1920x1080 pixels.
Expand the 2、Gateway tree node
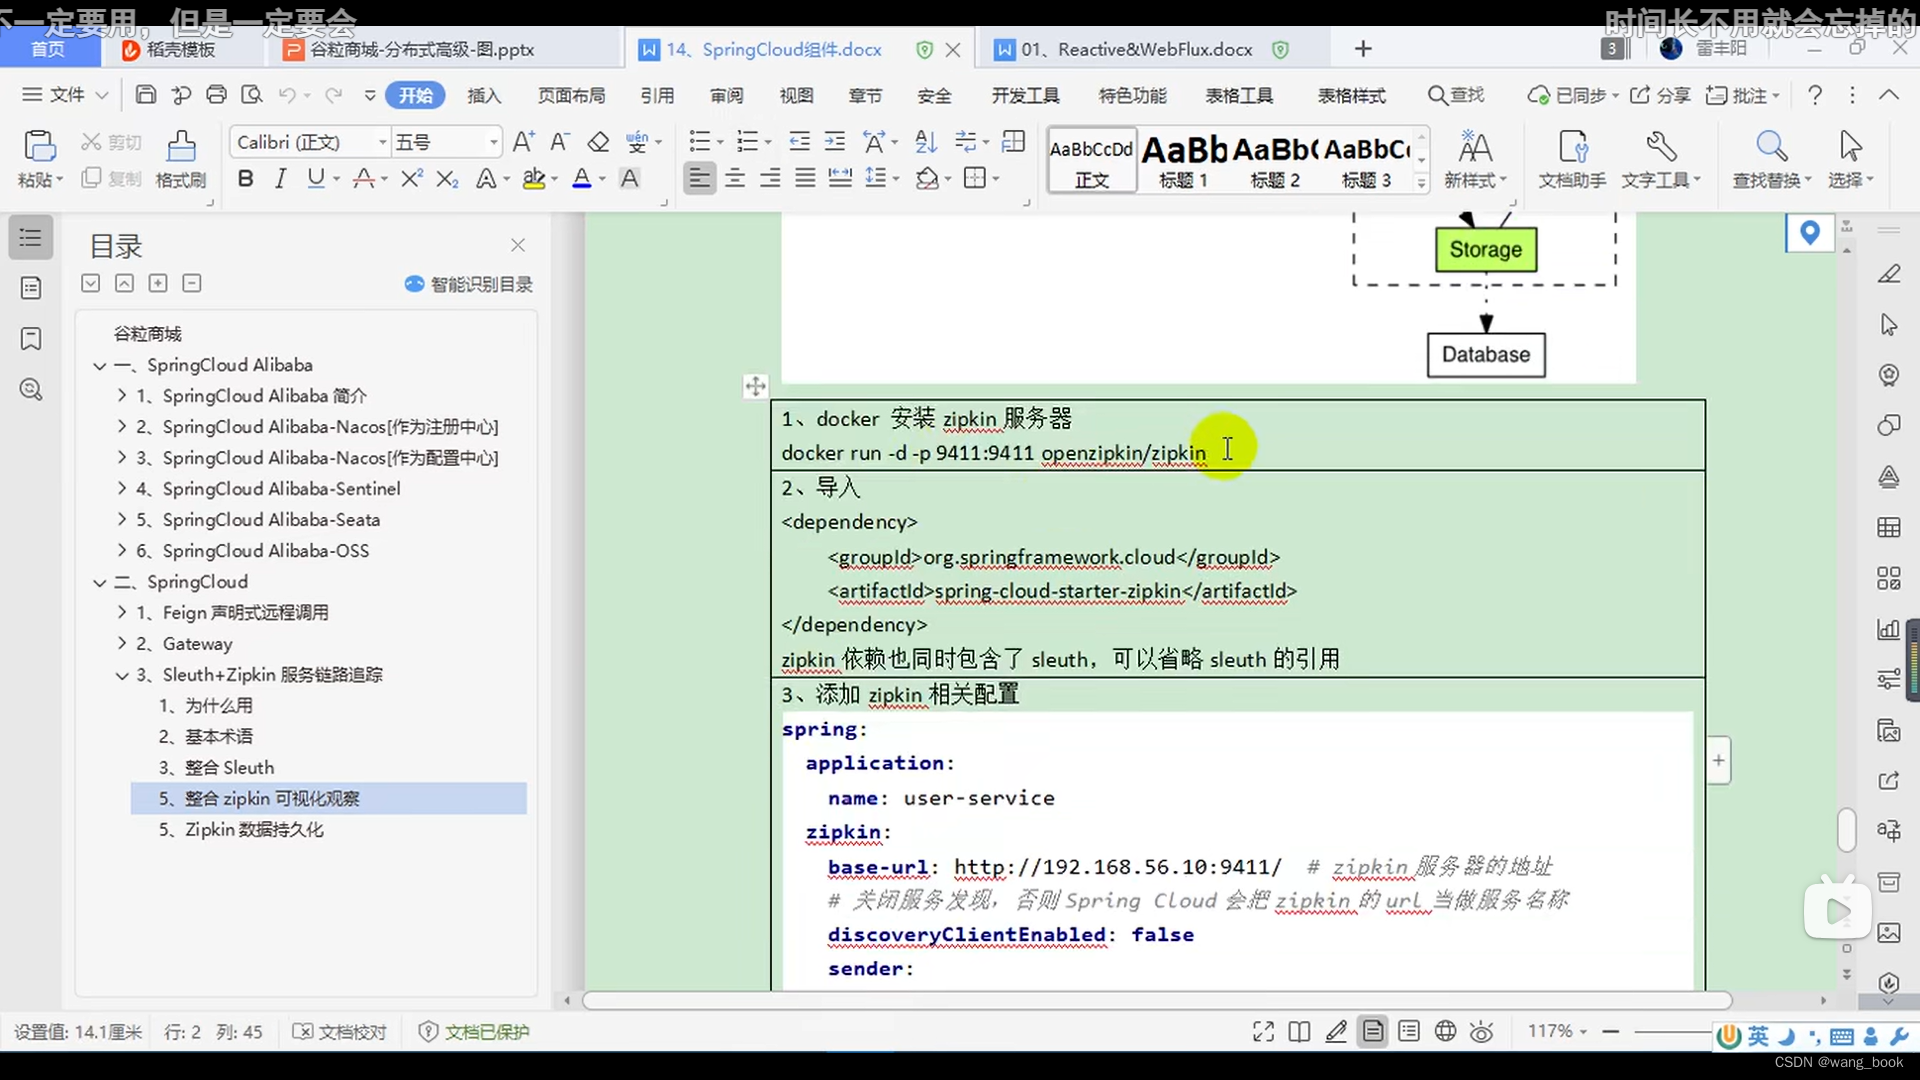pyautogui.click(x=122, y=643)
